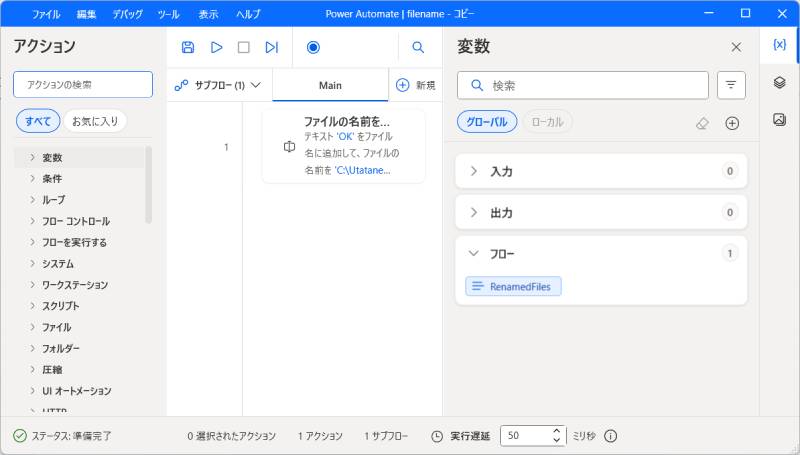The height and width of the screenshot is (455, 800).
Task: Open the ファイル menu
Action: coord(46,14)
